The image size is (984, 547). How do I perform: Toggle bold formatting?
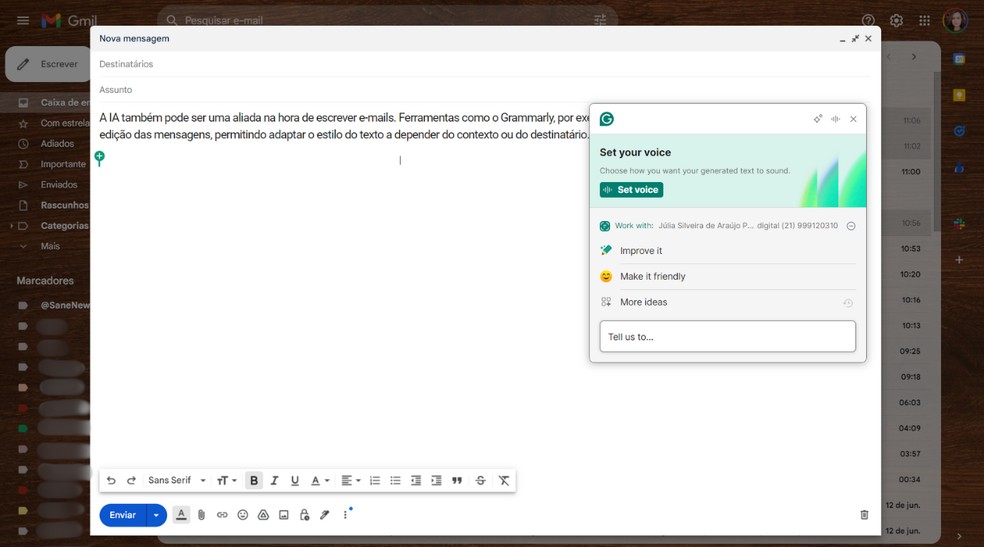(x=254, y=481)
